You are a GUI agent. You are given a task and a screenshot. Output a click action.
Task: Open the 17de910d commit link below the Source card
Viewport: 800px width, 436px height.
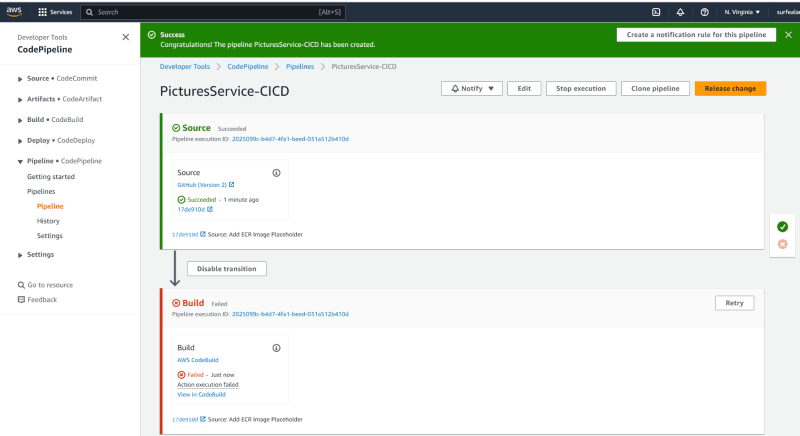185,235
